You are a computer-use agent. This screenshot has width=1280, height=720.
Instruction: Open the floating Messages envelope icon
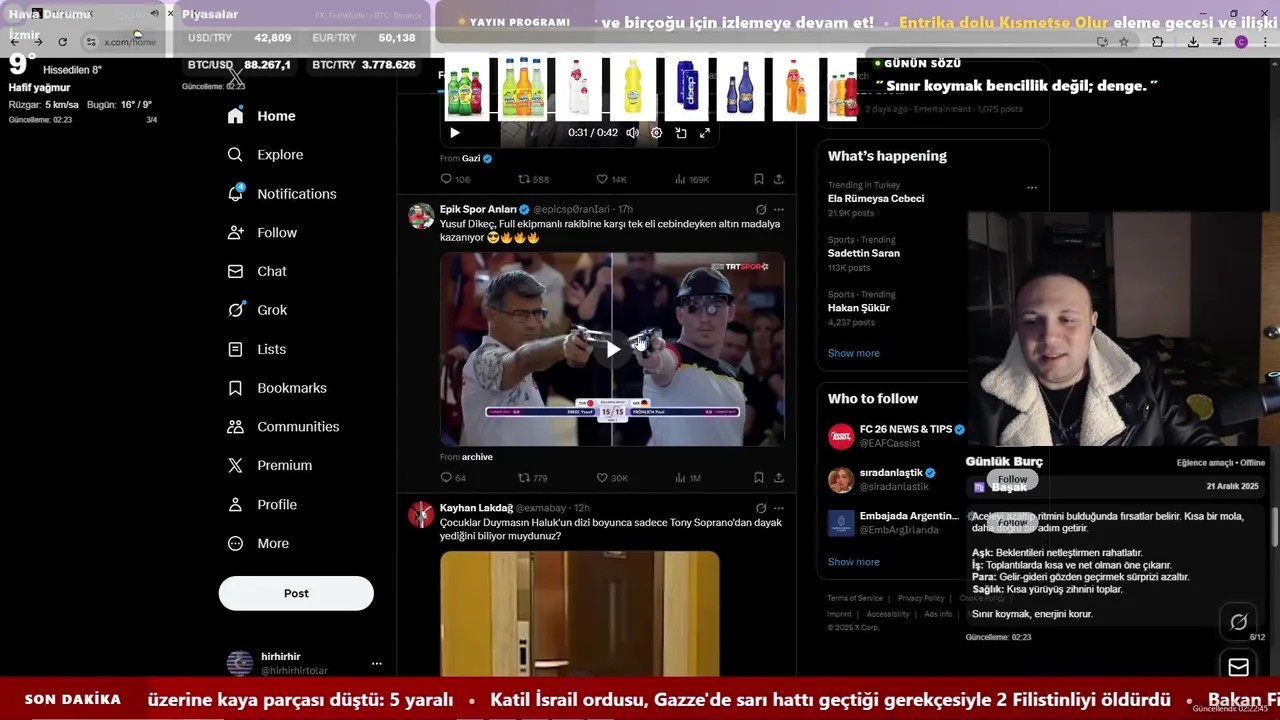click(1238, 667)
